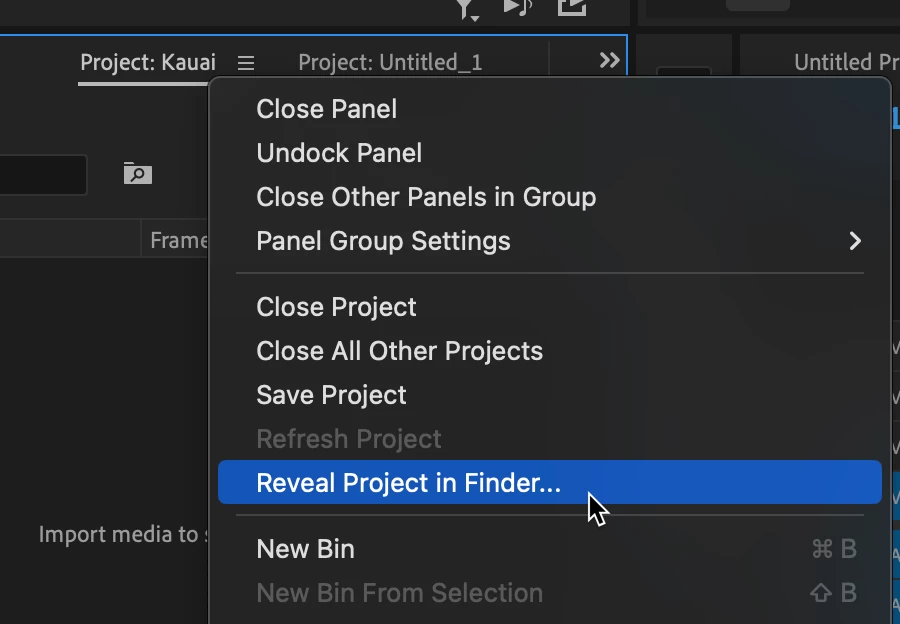The width and height of the screenshot is (900, 624).
Task: Click the play audio note icon
Action: tap(517, 8)
